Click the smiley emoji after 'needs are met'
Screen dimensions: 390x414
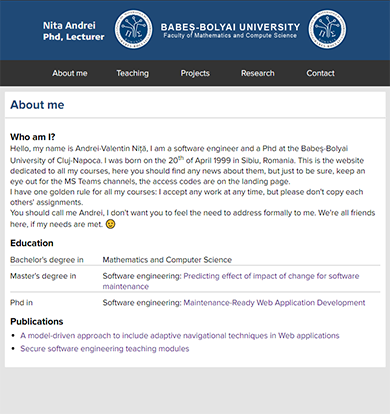pyautogui.click(x=110, y=224)
